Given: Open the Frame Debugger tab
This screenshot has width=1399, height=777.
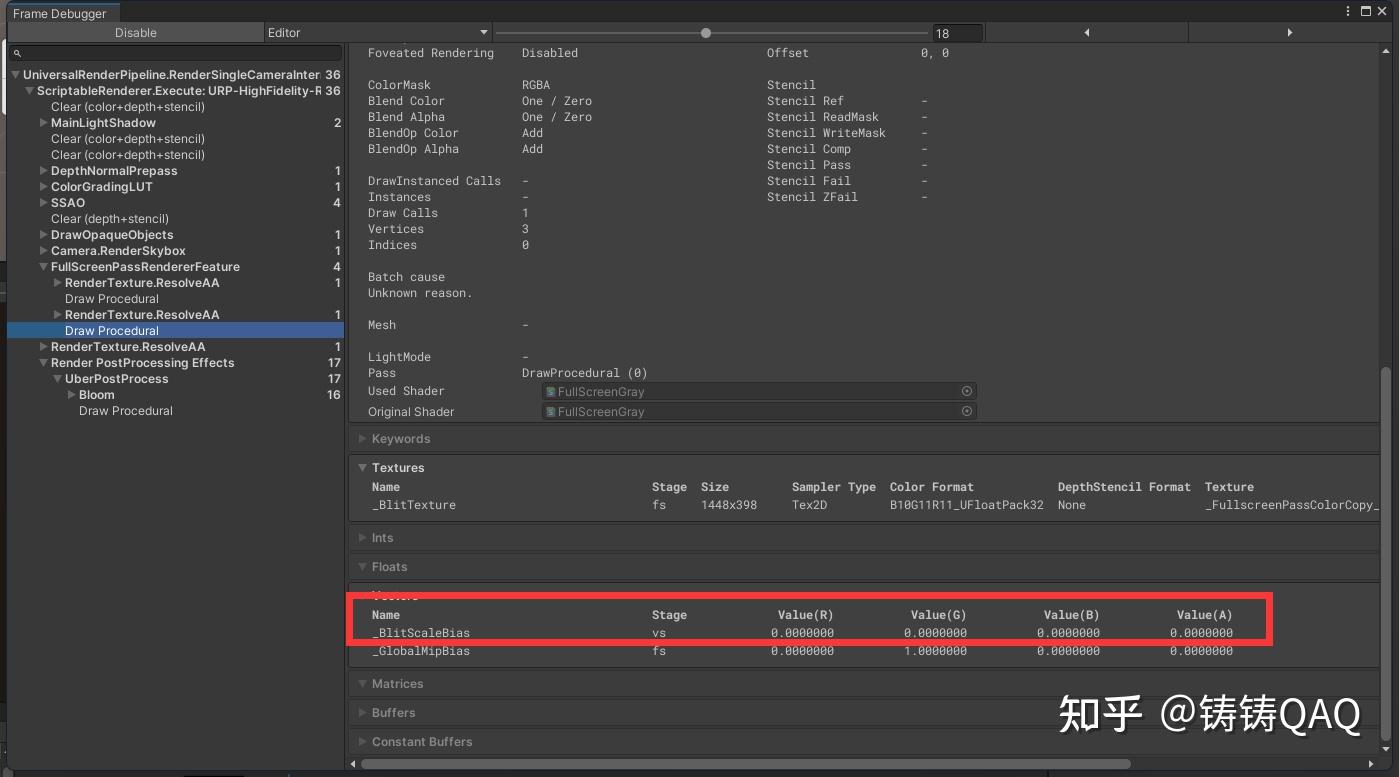Looking at the screenshot, I should coord(60,13).
